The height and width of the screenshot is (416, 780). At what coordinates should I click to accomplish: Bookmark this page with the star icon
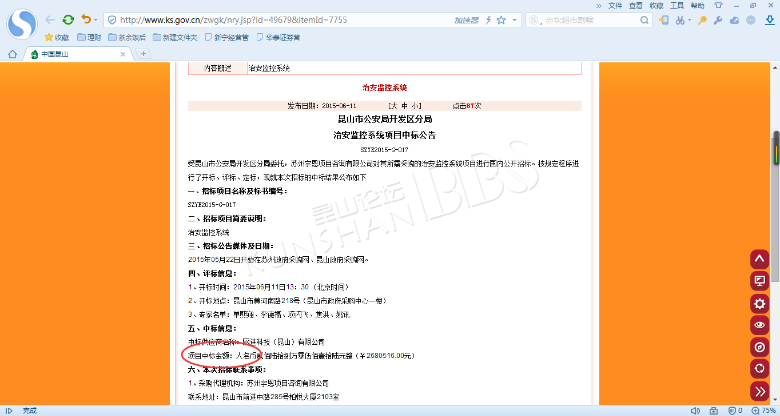[x=501, y=20]
